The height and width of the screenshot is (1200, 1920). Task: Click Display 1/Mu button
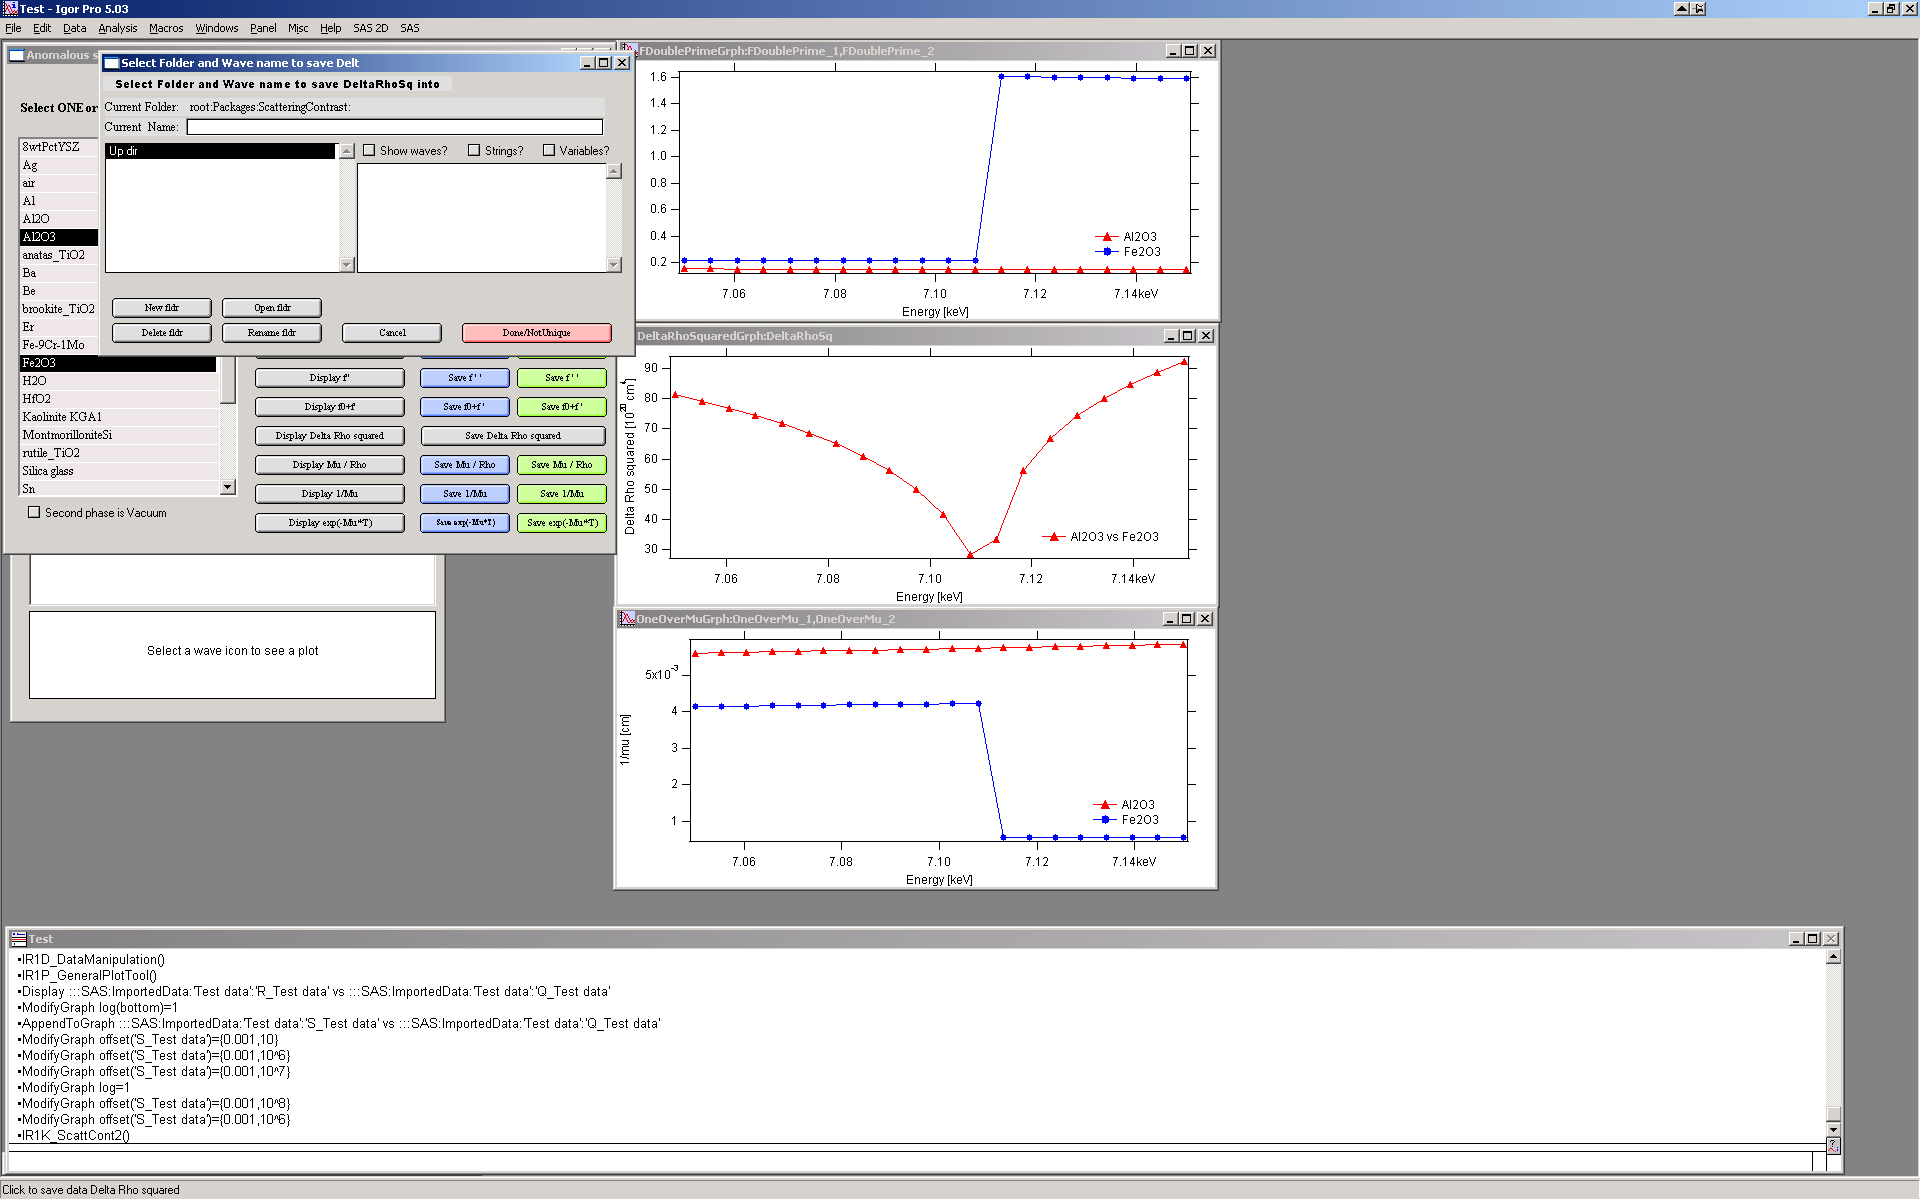(x=330, y=494)
